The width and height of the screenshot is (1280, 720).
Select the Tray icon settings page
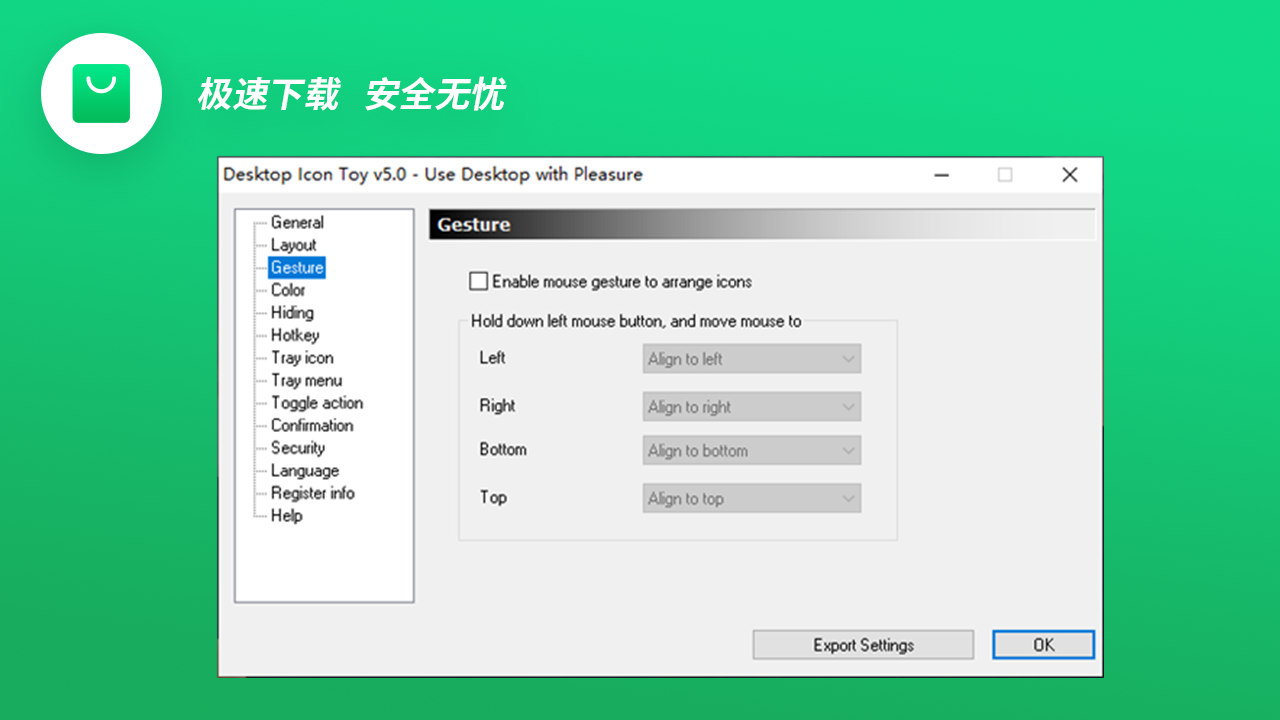(300, 357)
